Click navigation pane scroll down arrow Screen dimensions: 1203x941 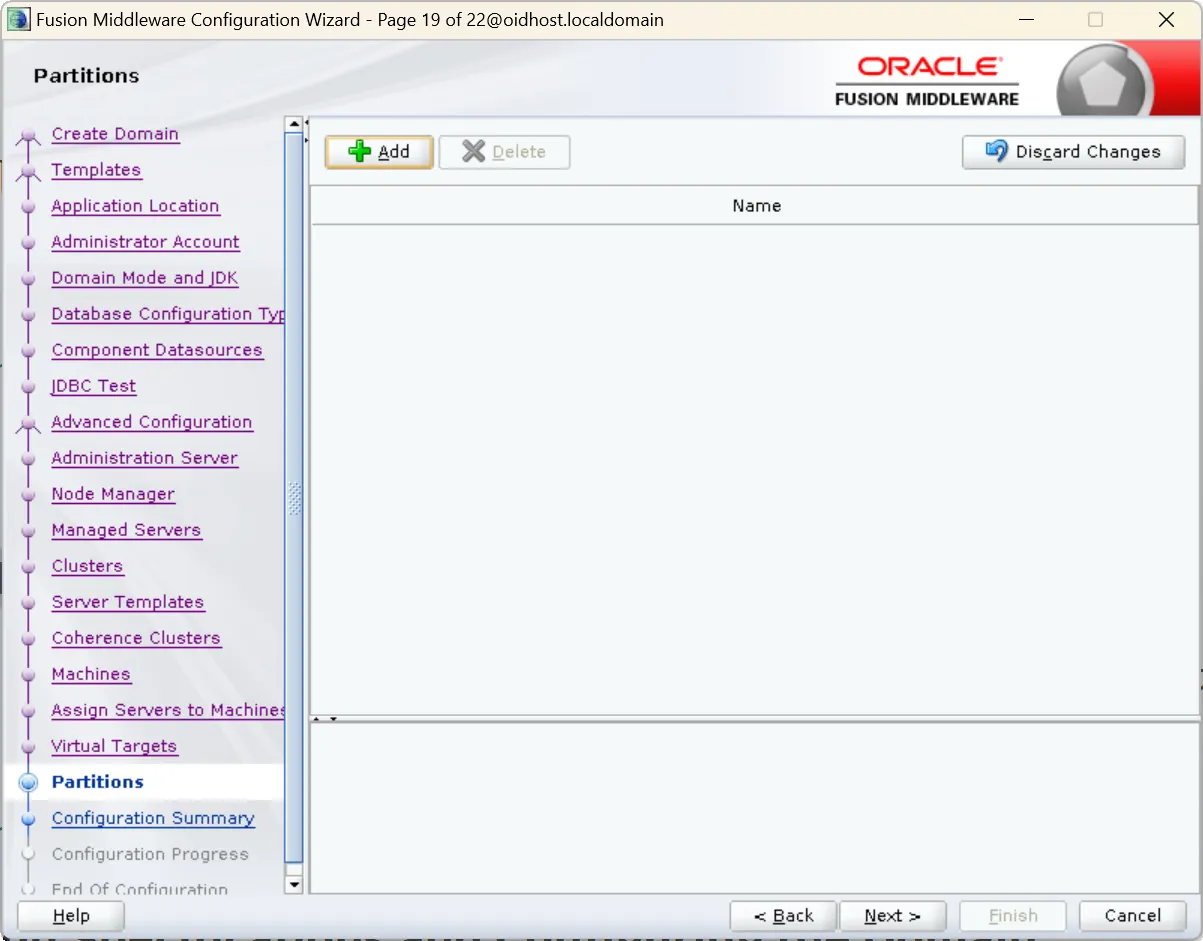pos(294,884)
